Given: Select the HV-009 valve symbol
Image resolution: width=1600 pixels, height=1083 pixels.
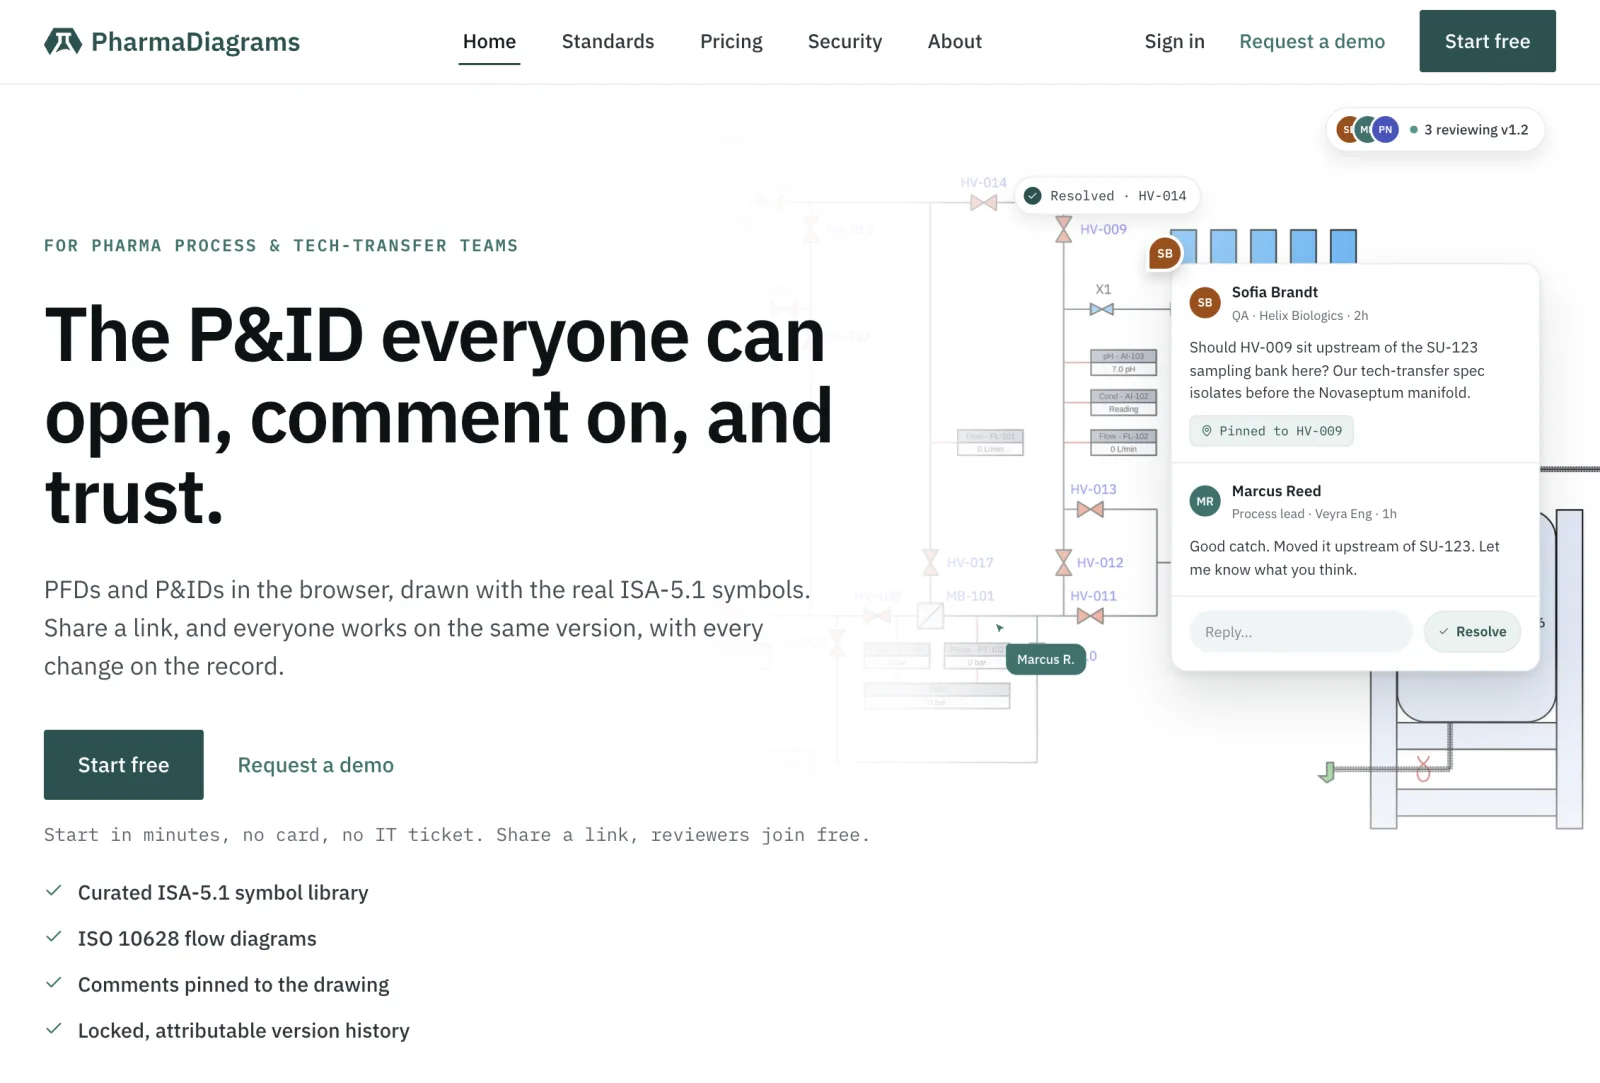Looking at the screenshot, I should 1064,229.
